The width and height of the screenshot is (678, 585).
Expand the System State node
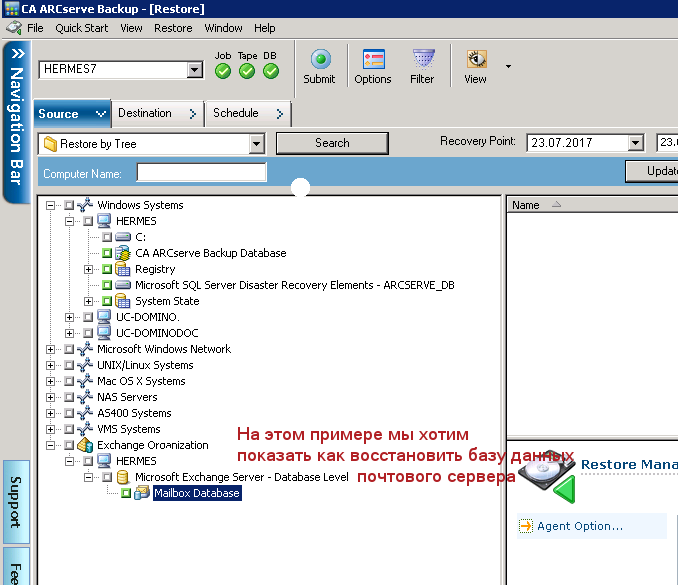tap(88, 301)
